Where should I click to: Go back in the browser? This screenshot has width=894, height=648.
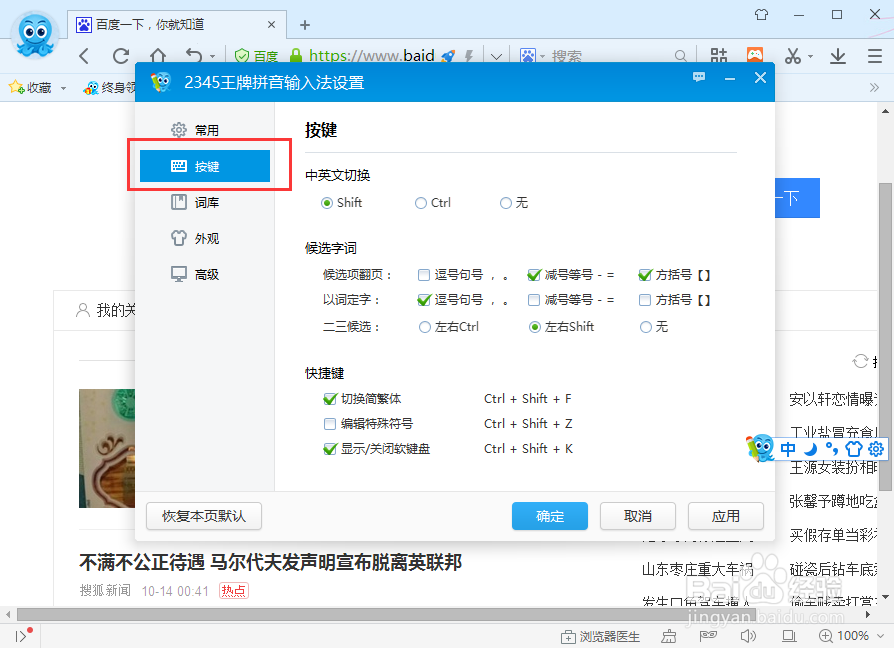84,56
